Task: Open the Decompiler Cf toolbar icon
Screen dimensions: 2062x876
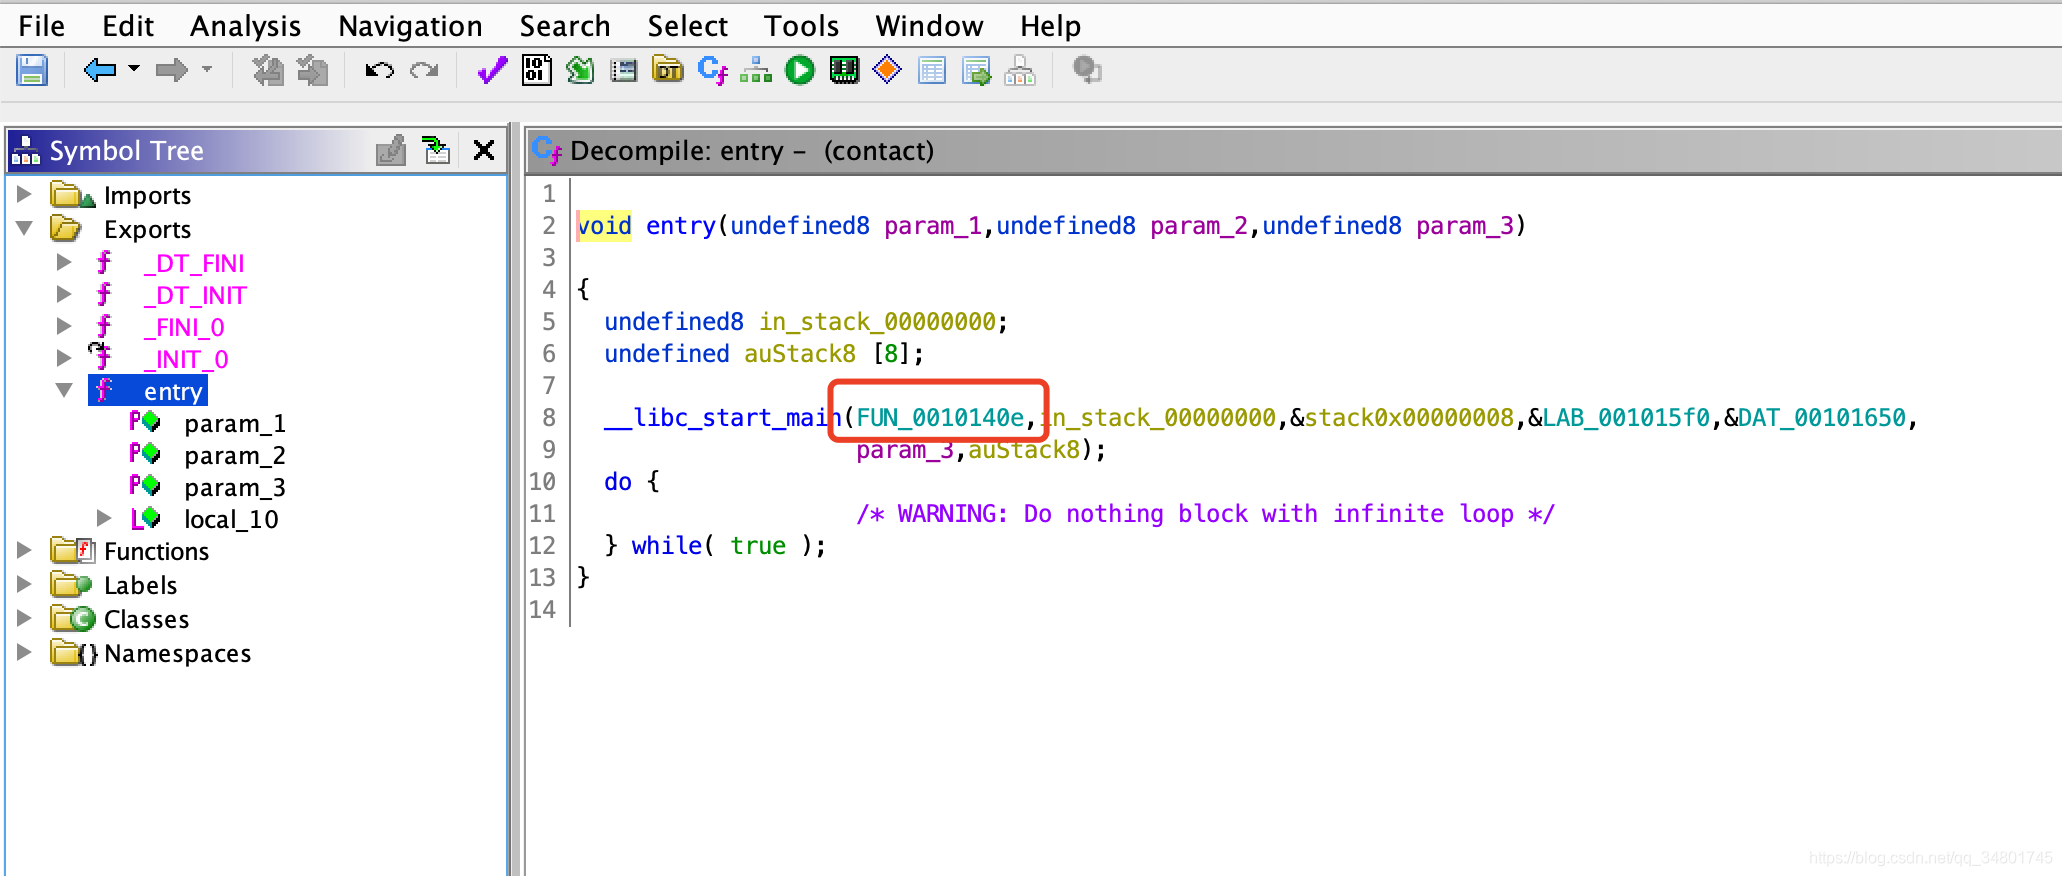Action: click(713, 70)
